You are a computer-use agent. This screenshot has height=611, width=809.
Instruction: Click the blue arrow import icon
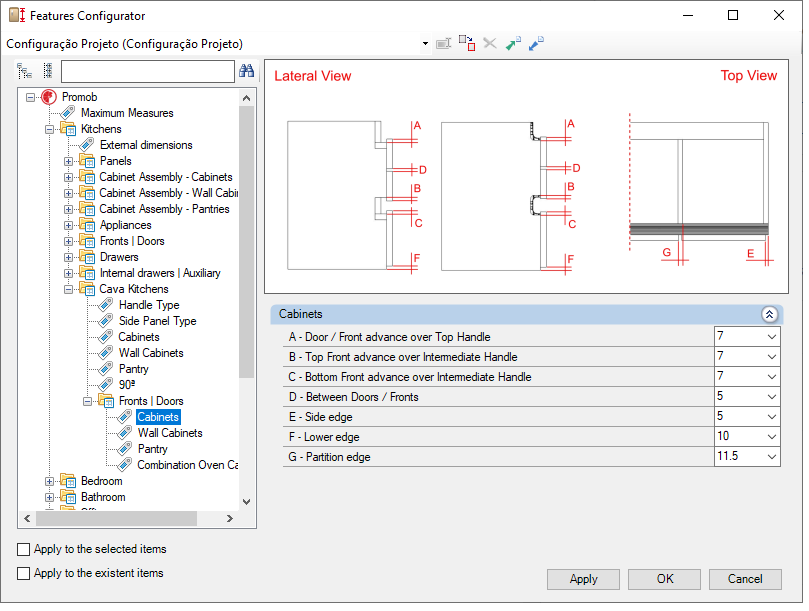coord(536,43)
